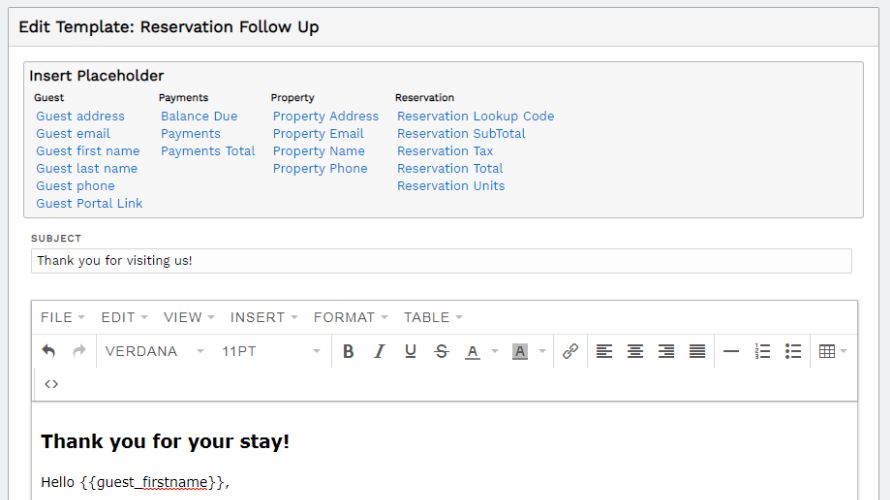Image resolution: width=890 pixels, height=500 pixels.
Task: Open the Insert menu
Action: point(264,317)
